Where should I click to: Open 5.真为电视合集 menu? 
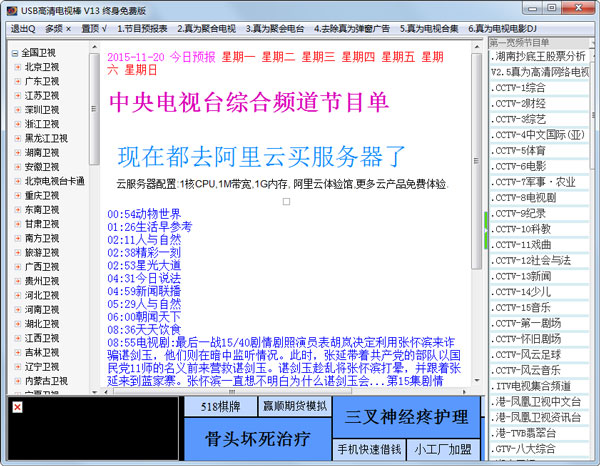[x=429, y=29]
